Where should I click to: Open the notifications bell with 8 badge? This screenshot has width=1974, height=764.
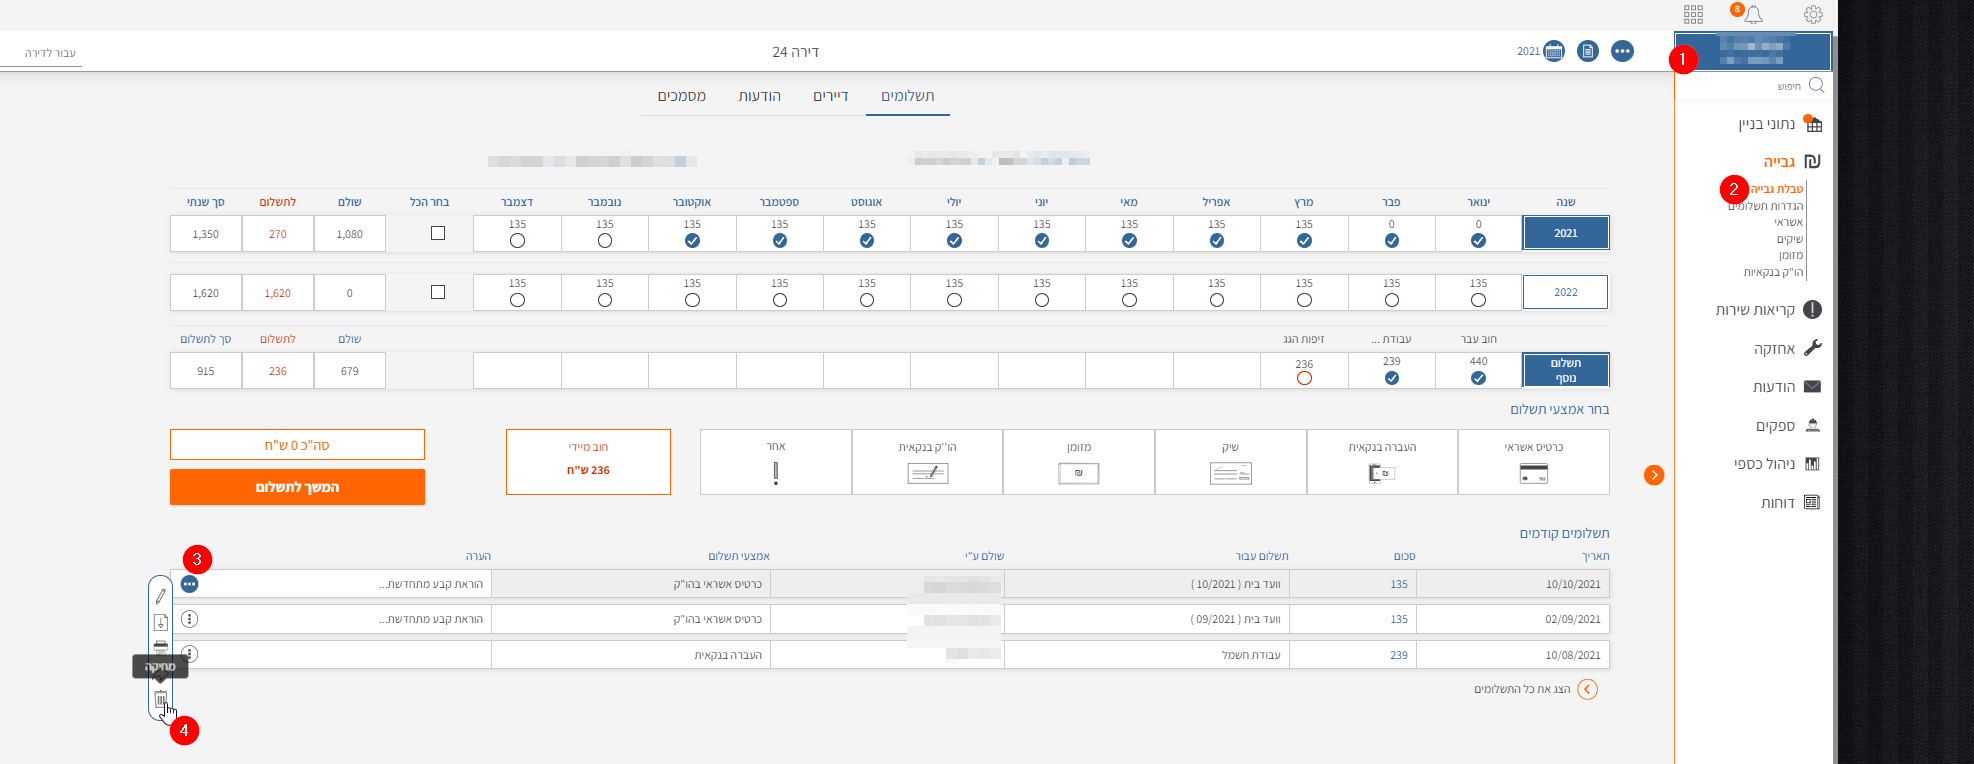(1753, 14)
